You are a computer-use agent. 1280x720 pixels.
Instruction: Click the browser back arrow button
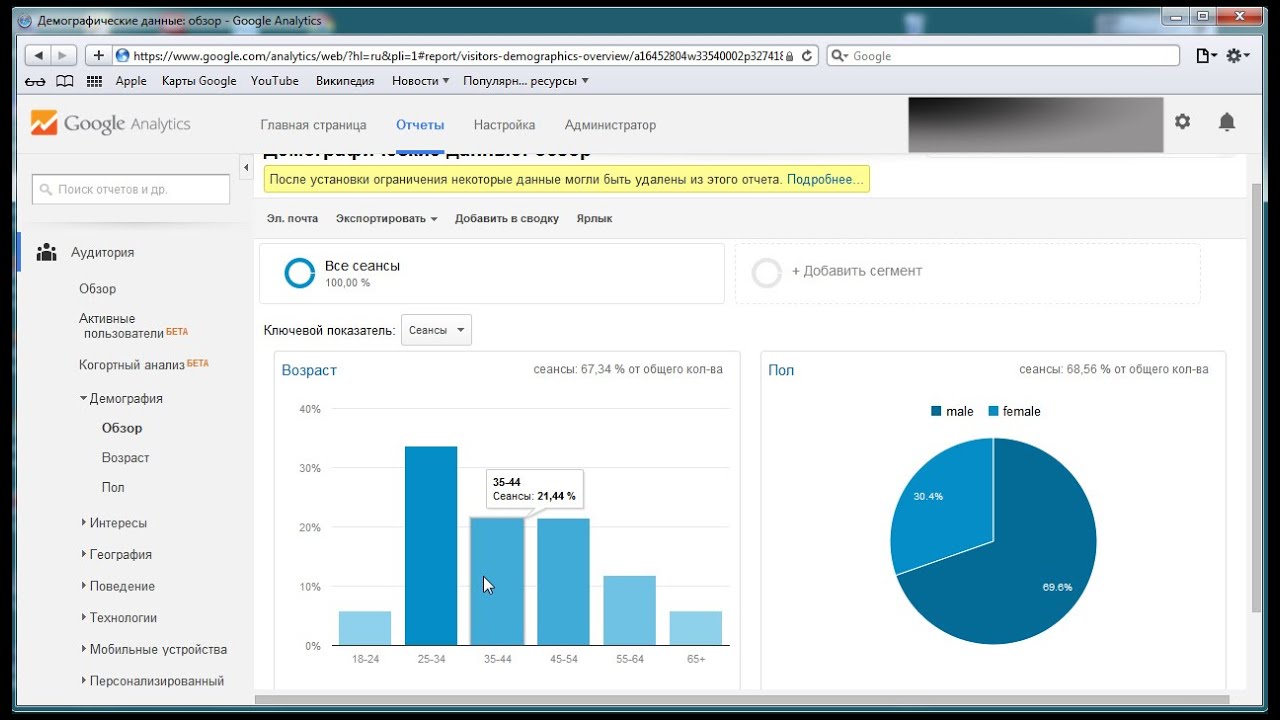tap(39, 56)
